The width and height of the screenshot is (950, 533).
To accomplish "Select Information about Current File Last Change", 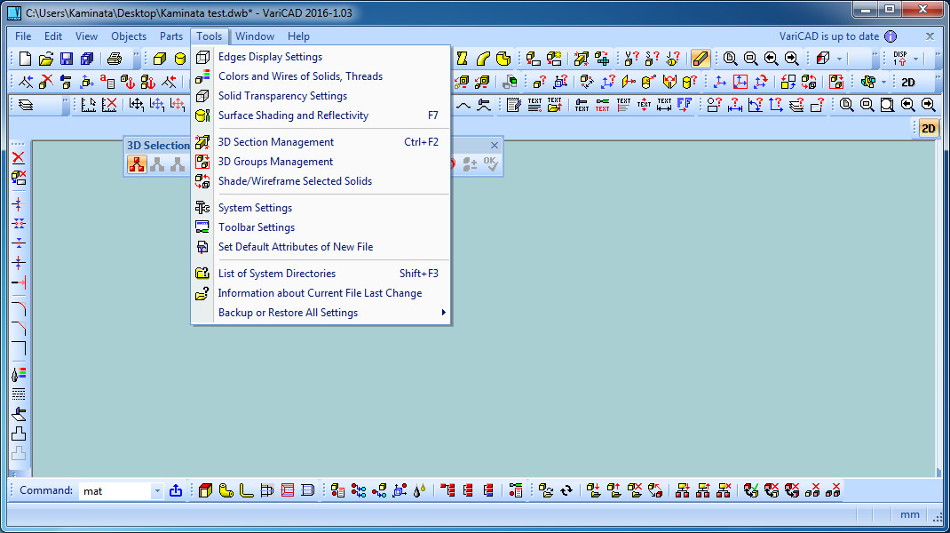I will (321, 293).
